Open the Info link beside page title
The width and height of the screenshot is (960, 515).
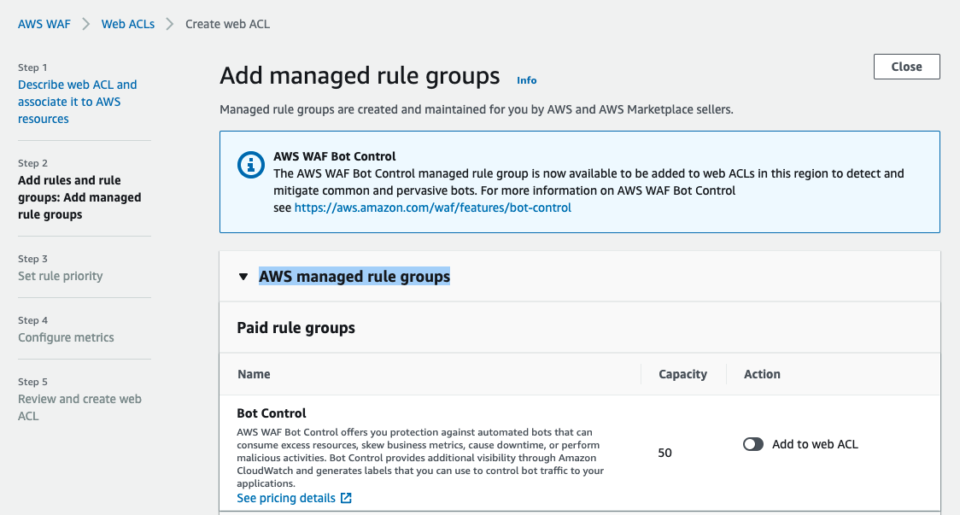pyautogui.click(x=527, y=80)
